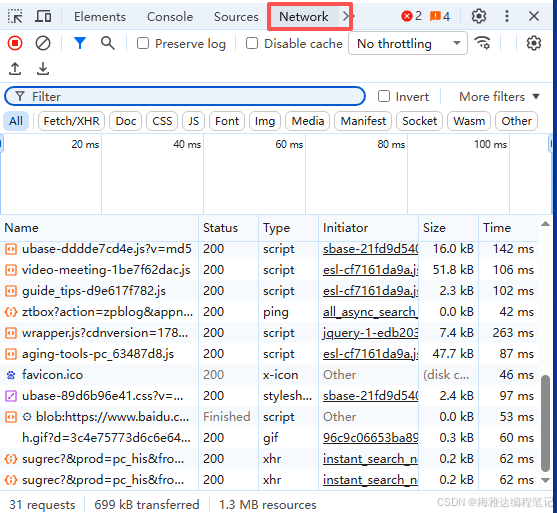Enable the Disable cache checkbox
The width and height of the screenshot is (557, 513).
252,43
